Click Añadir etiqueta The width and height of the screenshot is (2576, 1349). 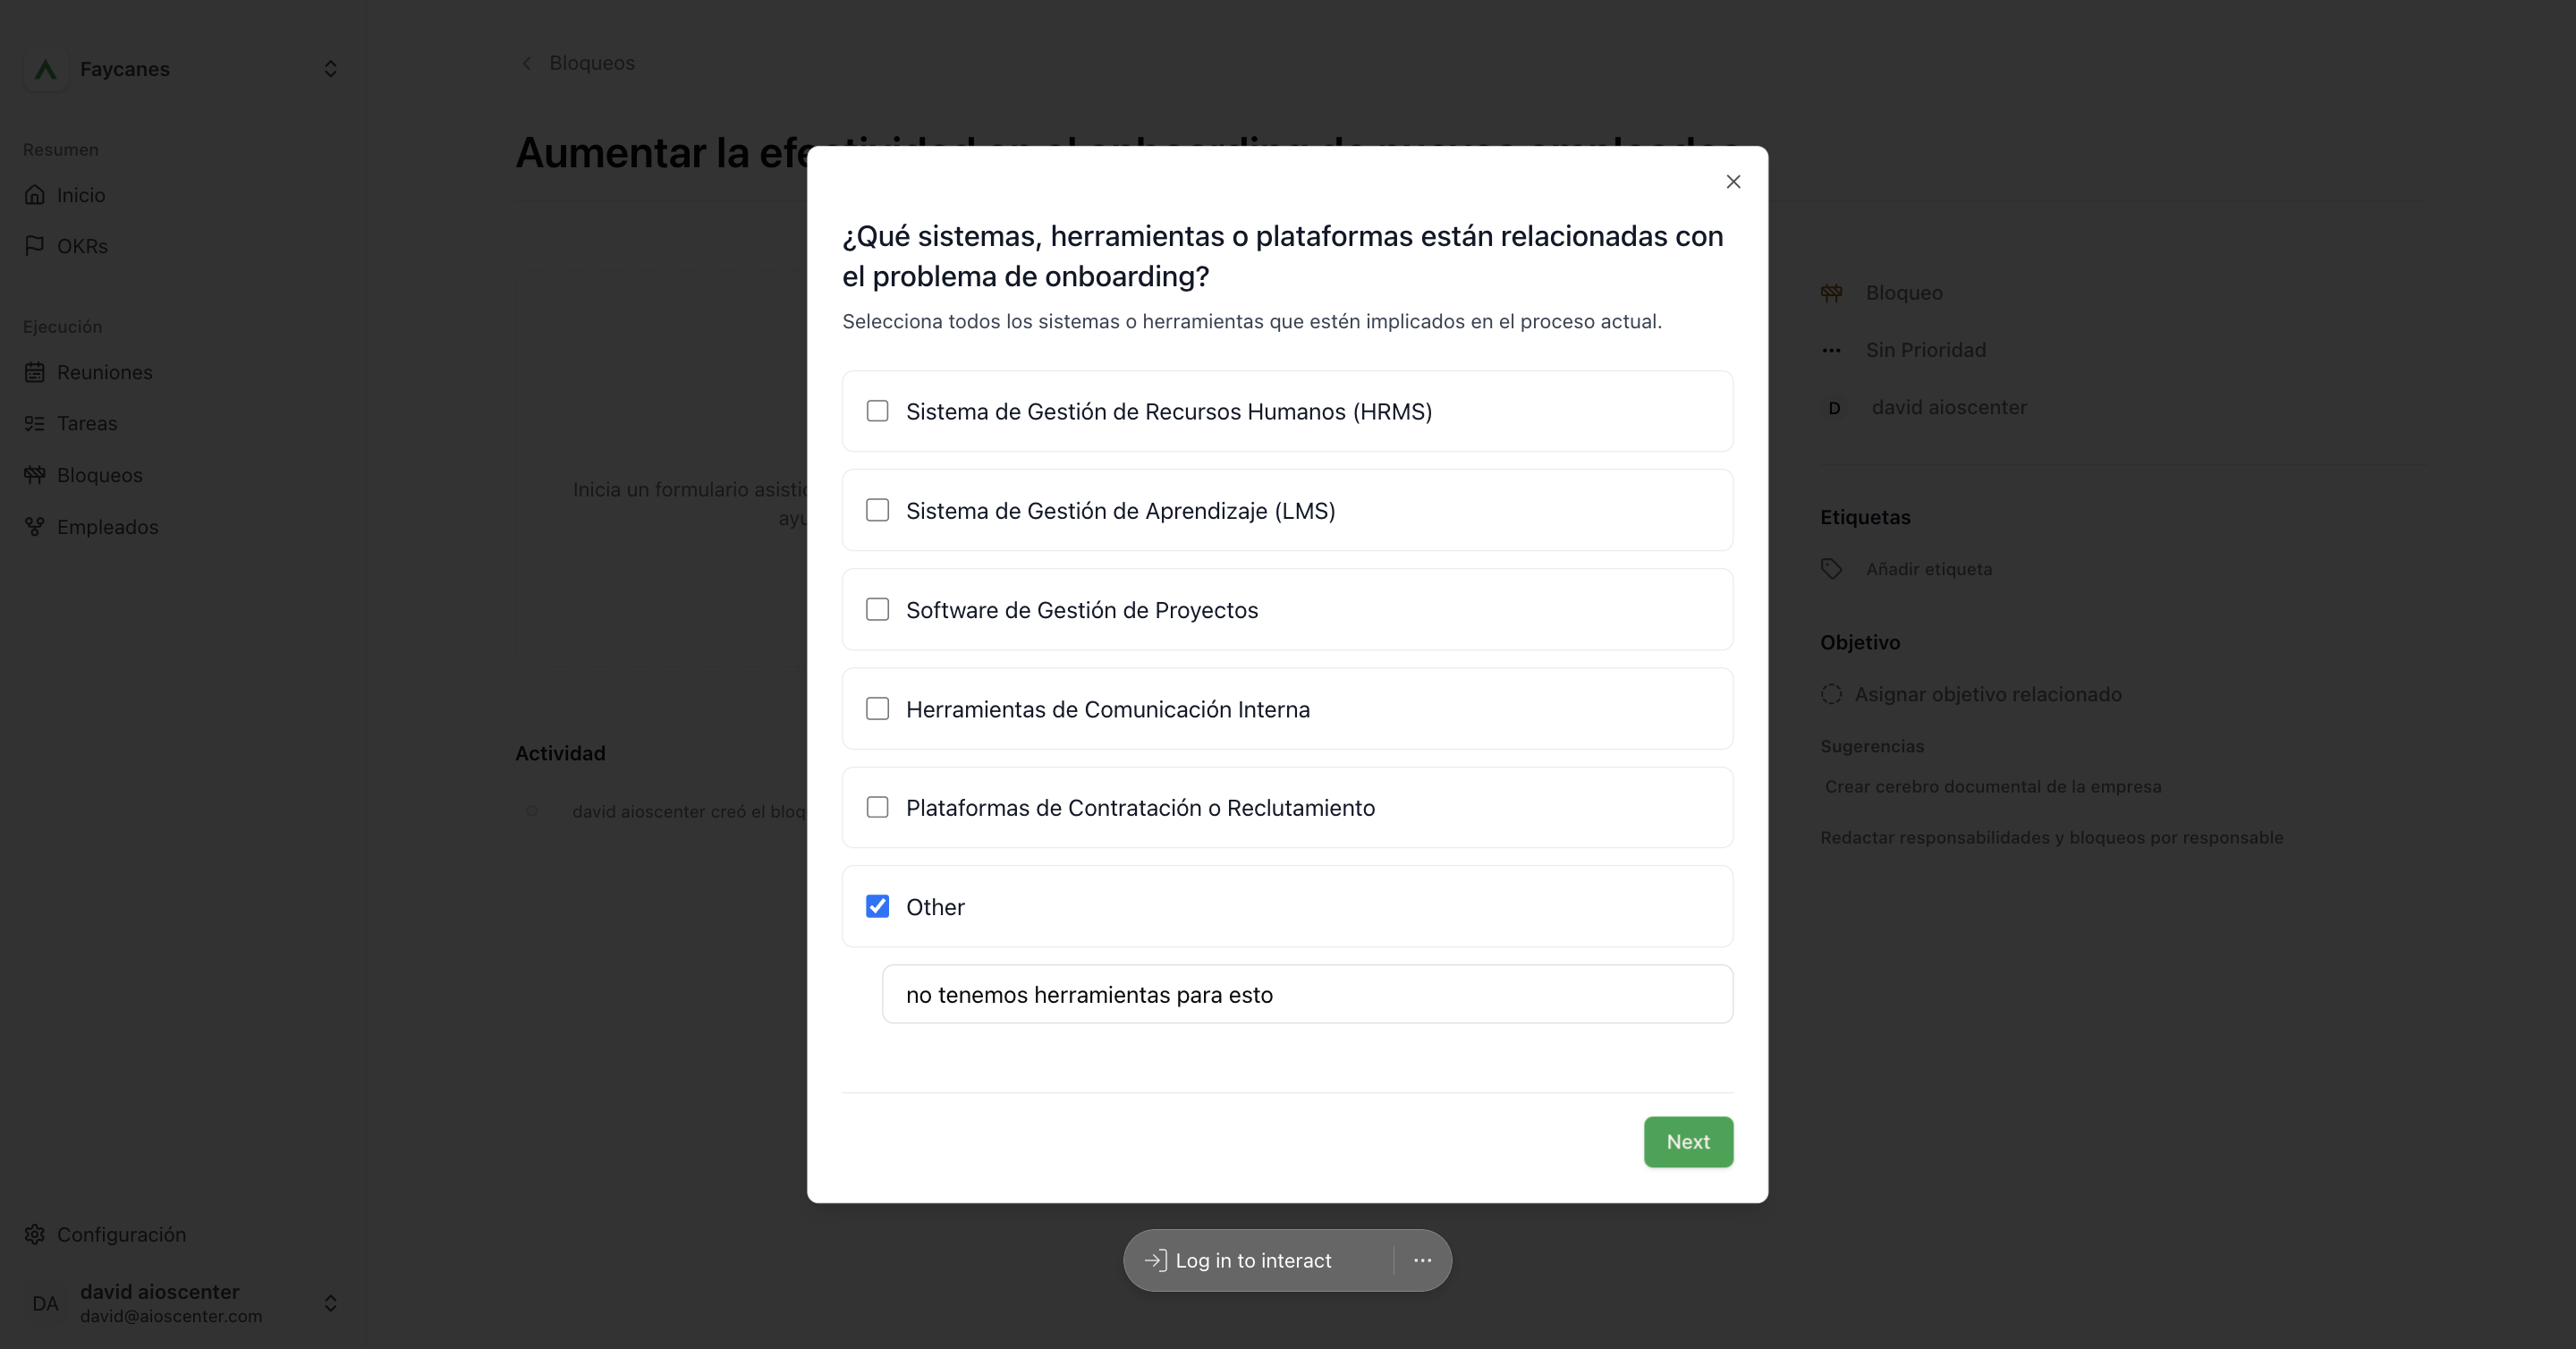tap(1929, 569)
